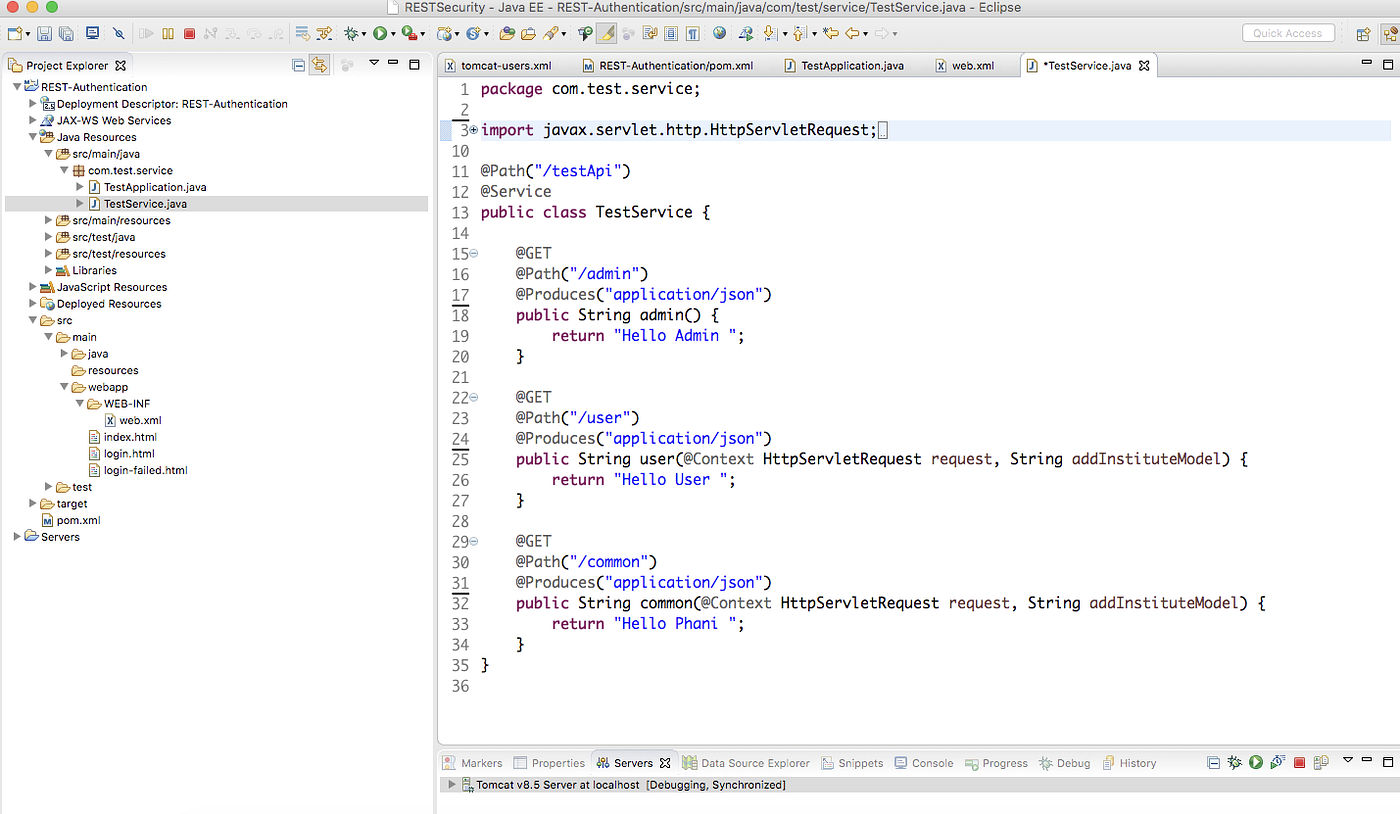The height and width of the screenshot is (814, 1400).
Task: Click the Open Type icon in toolbar
Action: click(x=506, y=34)
